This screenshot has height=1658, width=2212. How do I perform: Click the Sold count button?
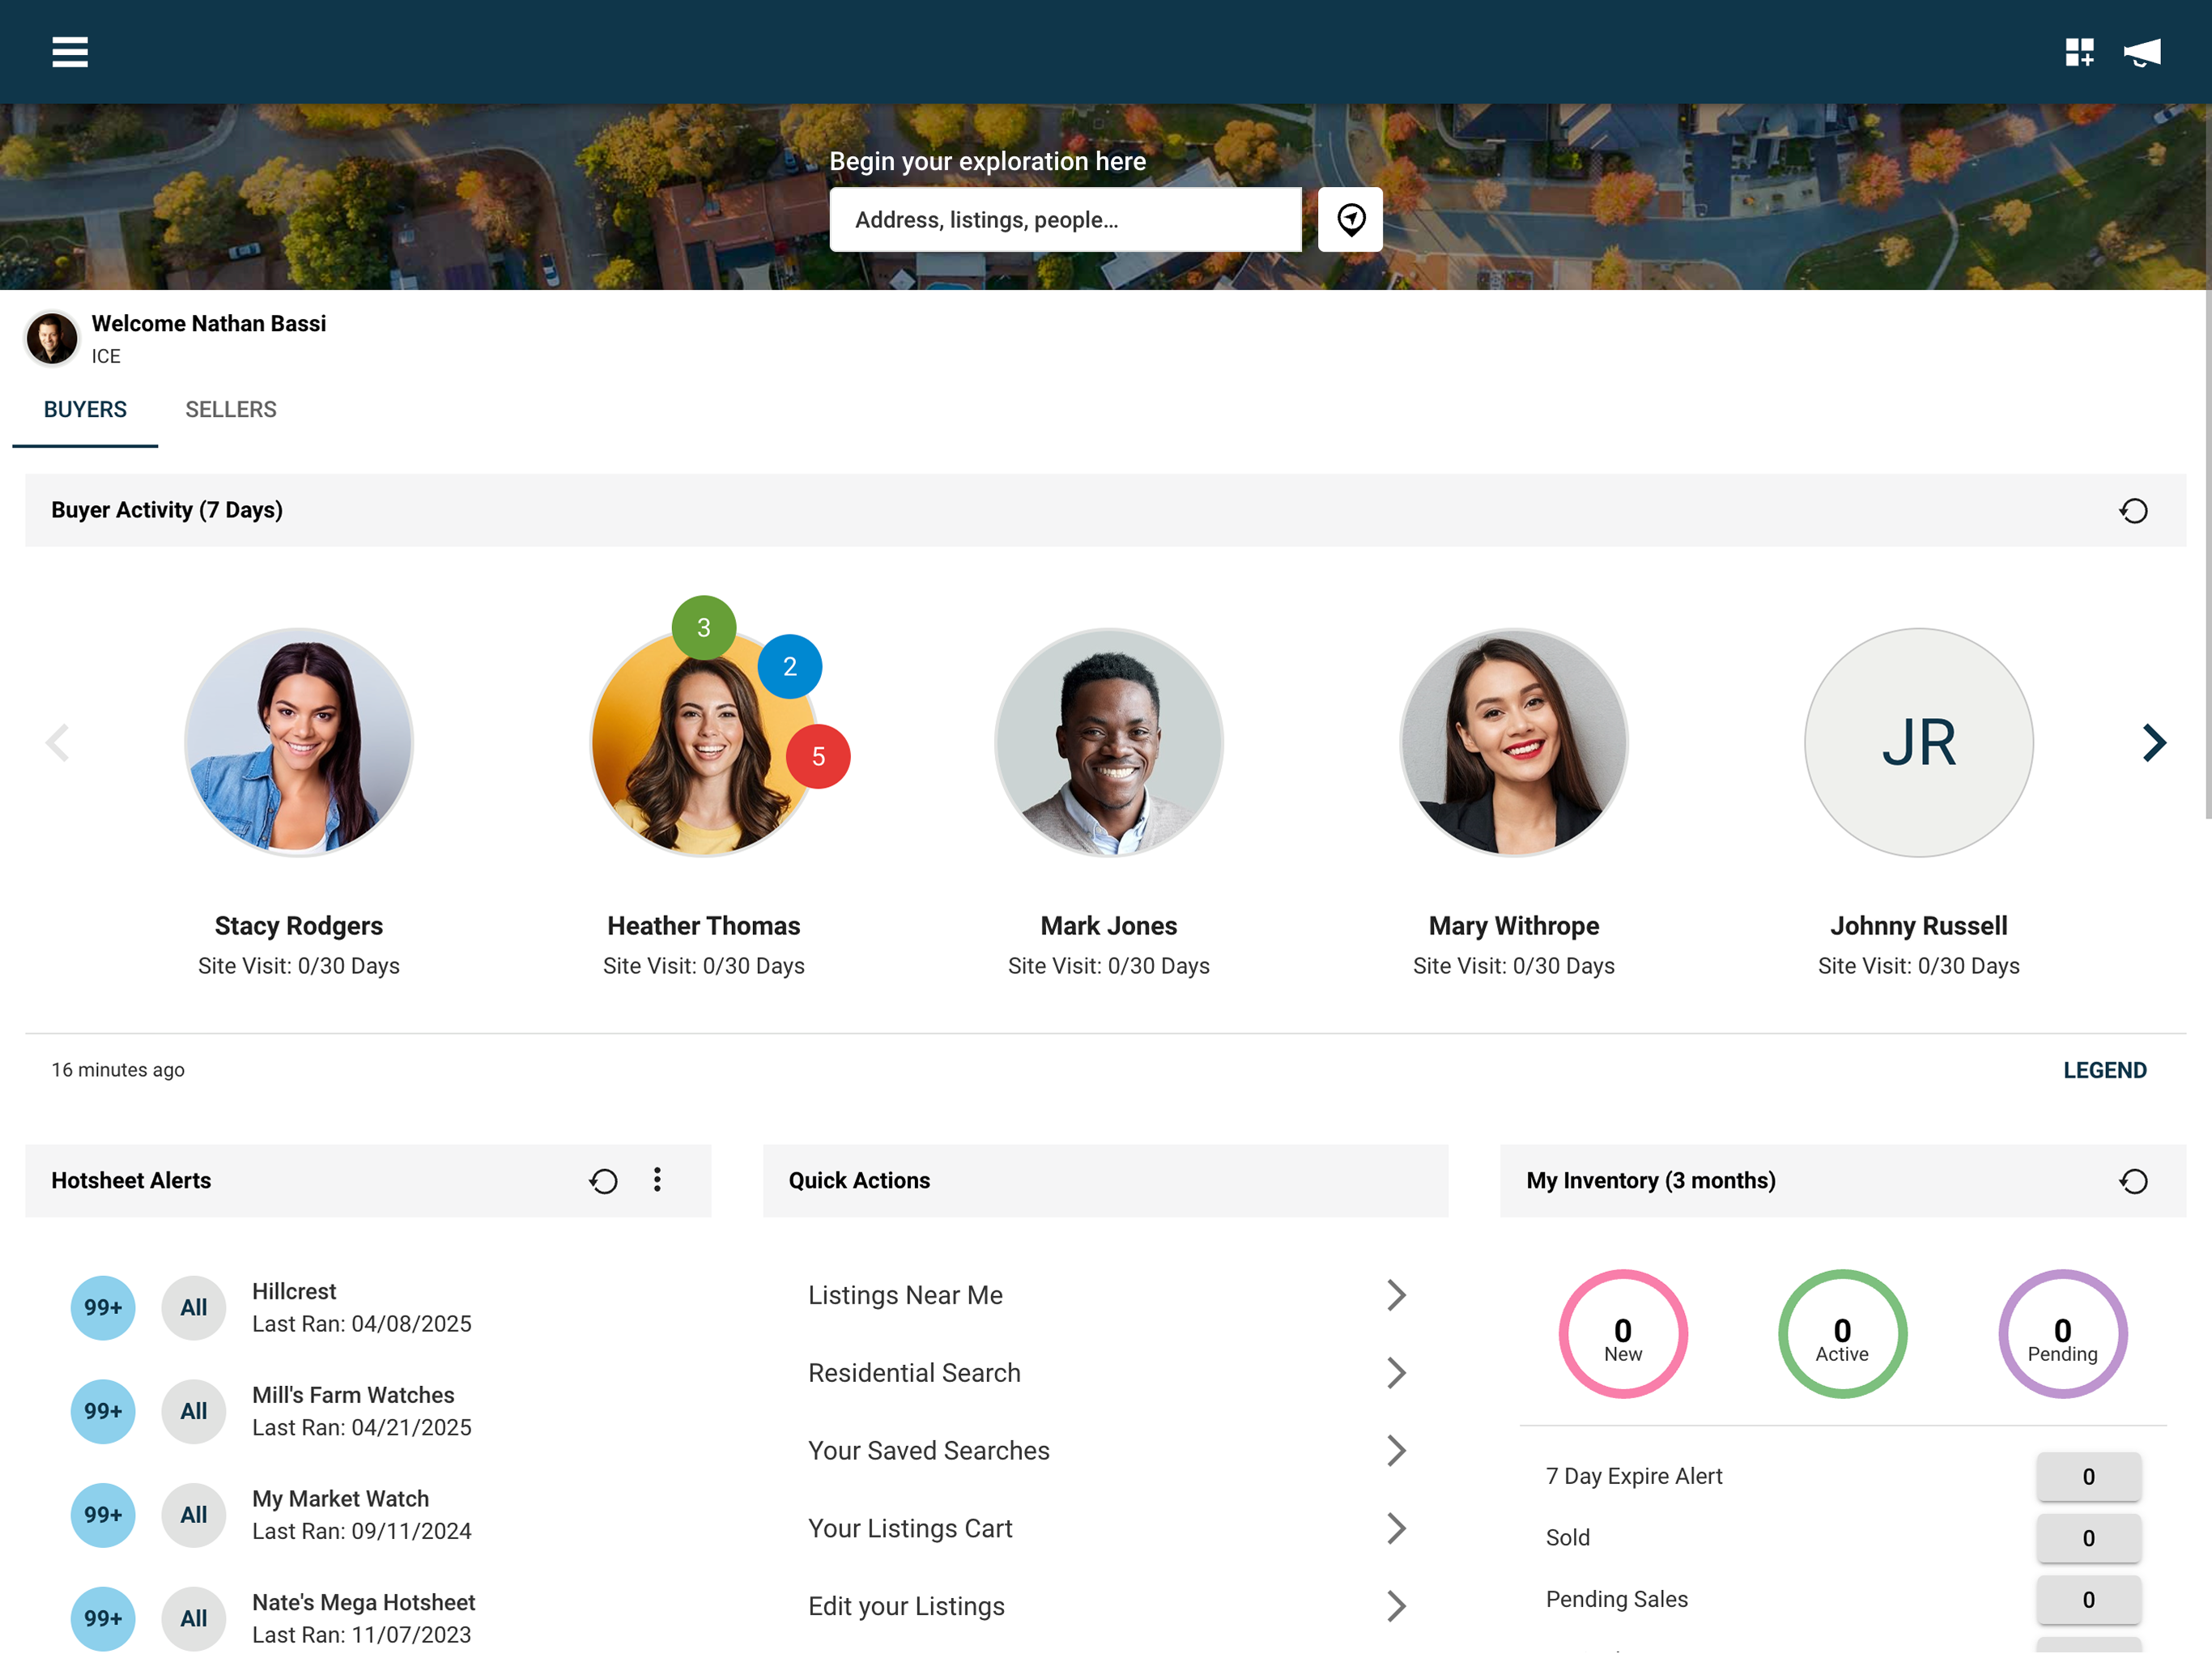coord(2089,1539)
